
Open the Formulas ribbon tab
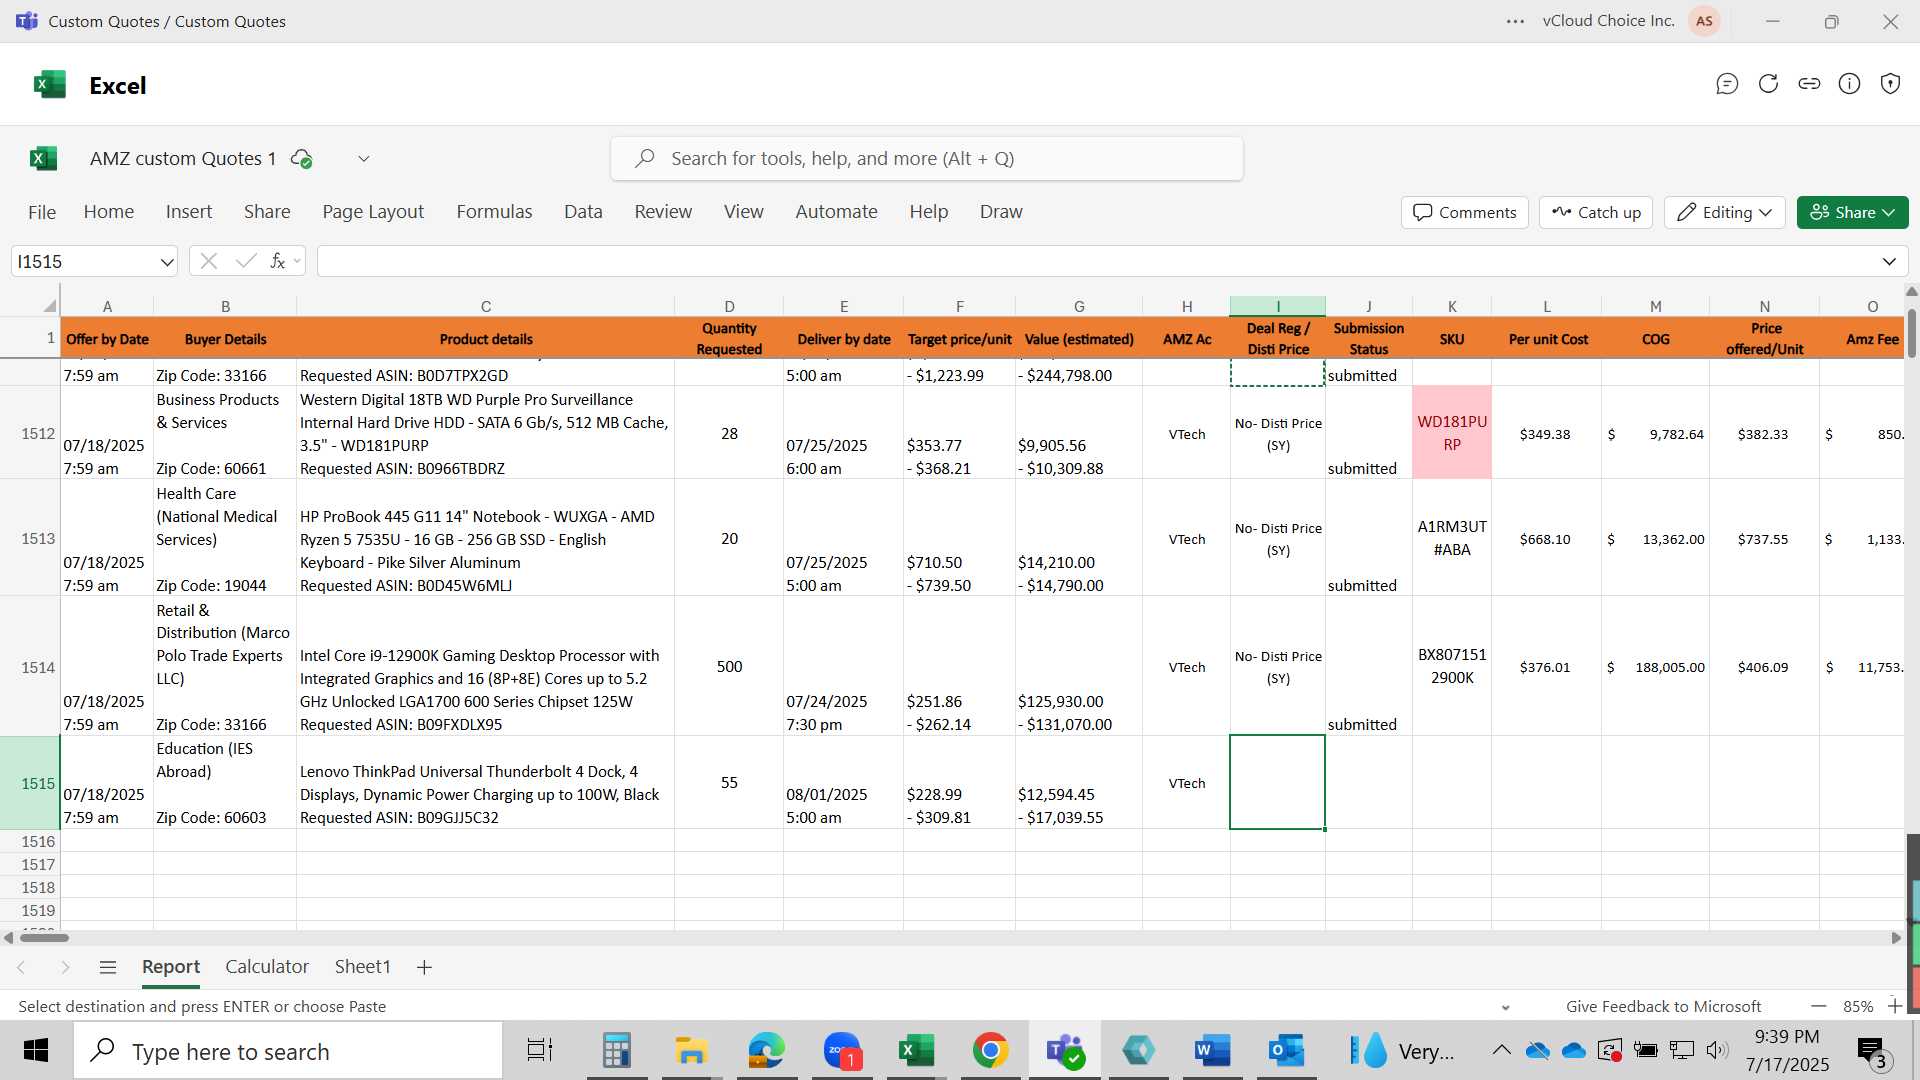[x=494, y=212]
